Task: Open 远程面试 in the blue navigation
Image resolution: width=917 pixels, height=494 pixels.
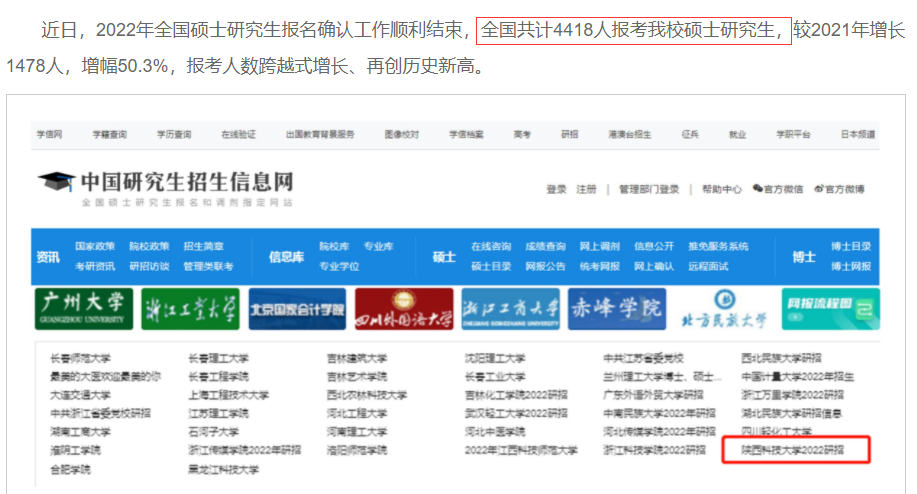Action: pyautogui.click(x=708, y=267)
